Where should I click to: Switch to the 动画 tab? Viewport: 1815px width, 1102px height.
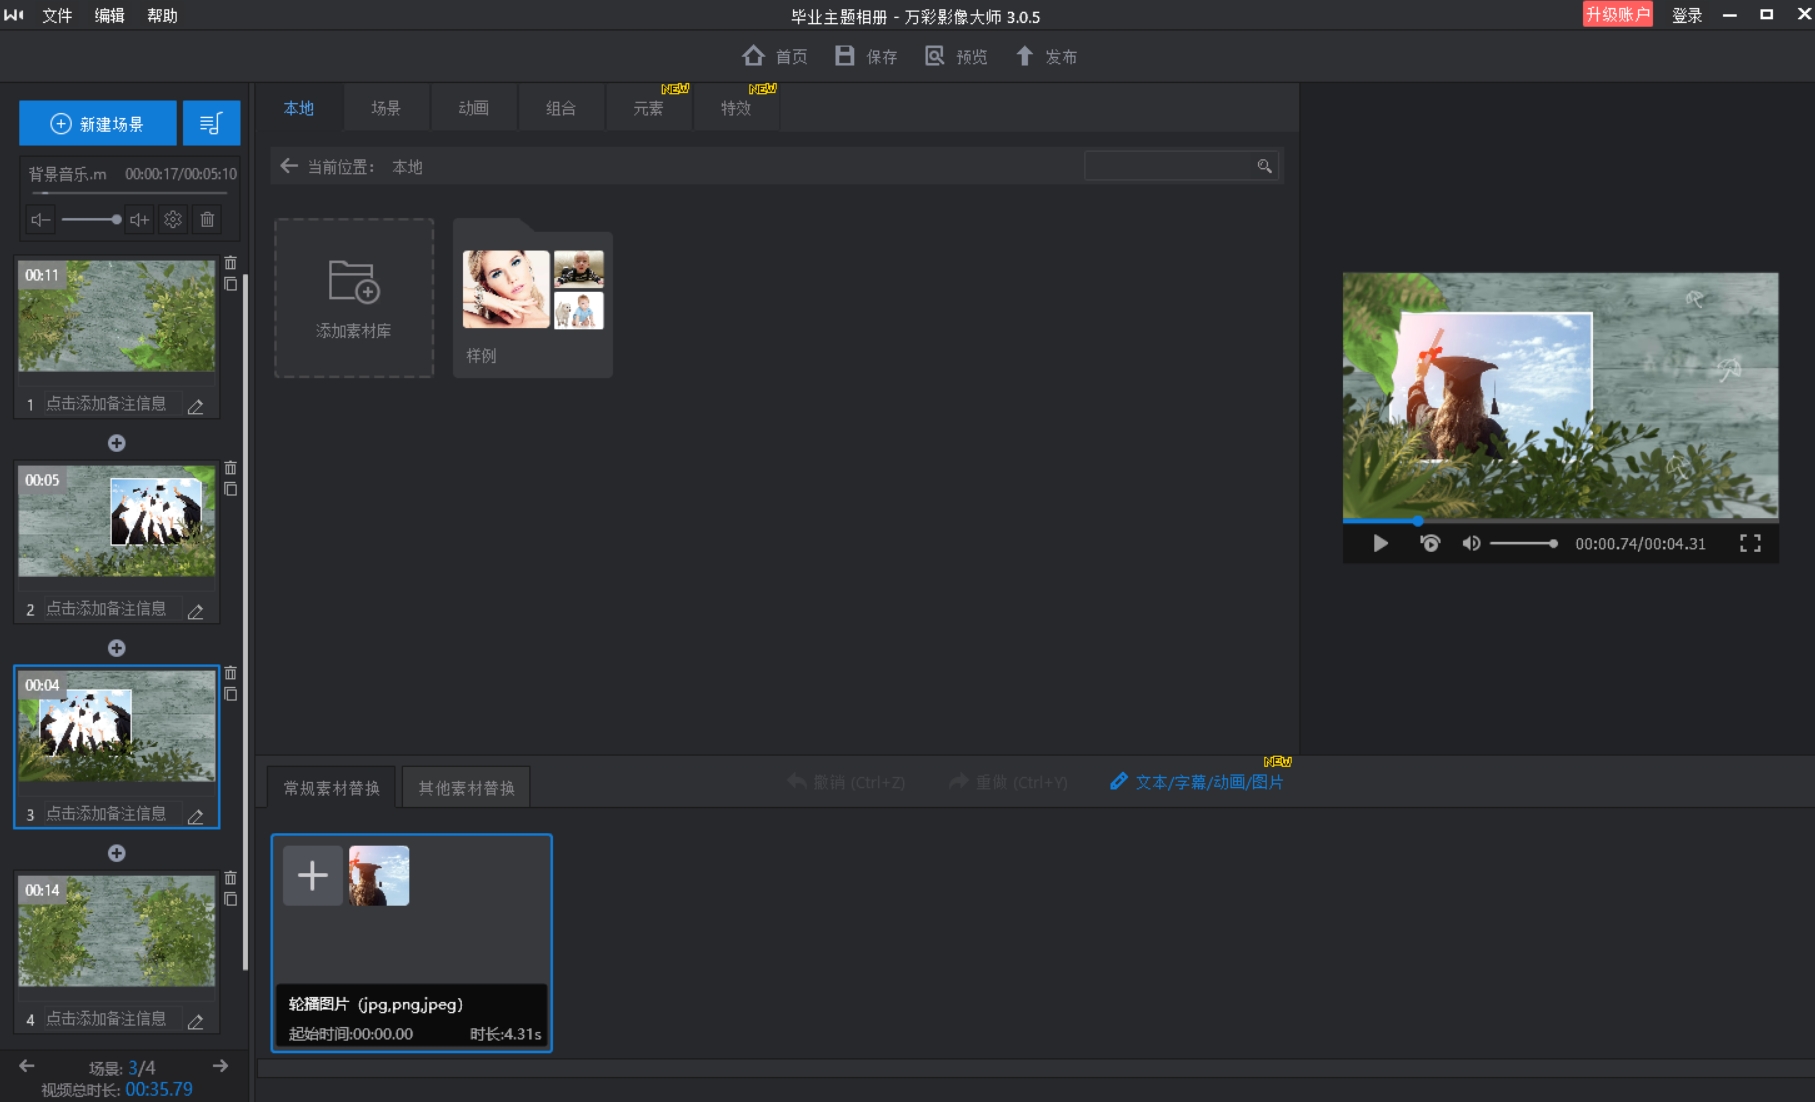(x=474, y=108)
